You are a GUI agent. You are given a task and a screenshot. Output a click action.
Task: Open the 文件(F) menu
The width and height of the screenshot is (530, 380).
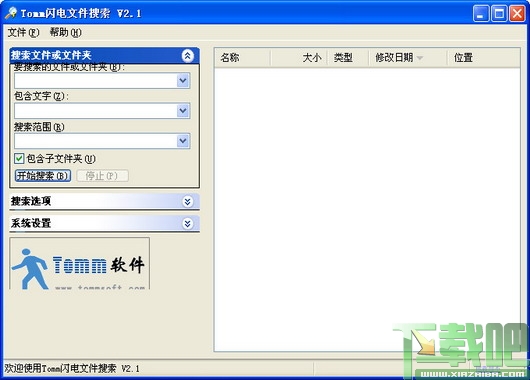(x=23, y=32)
